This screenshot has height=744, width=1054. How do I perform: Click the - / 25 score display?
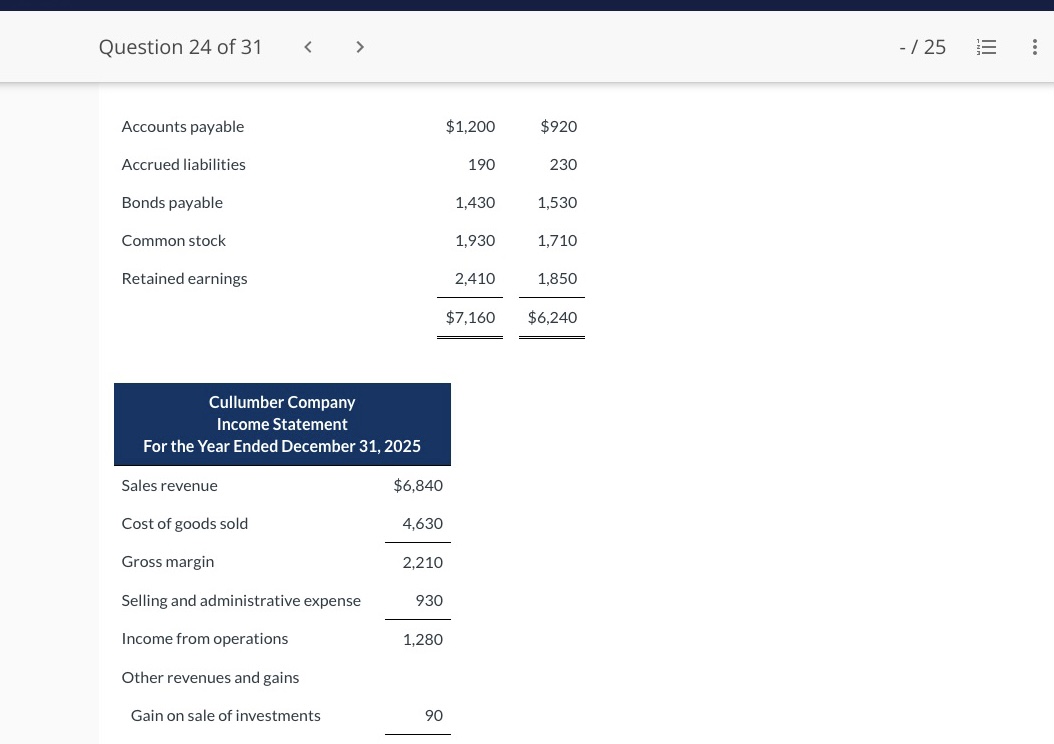921,46
